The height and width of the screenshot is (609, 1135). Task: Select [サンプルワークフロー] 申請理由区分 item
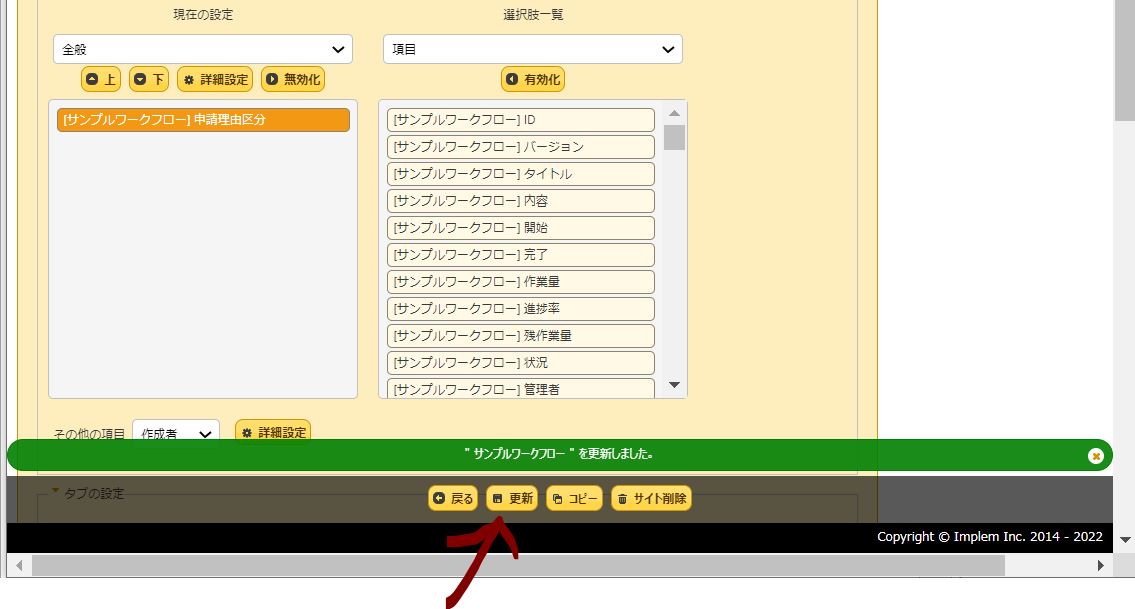point(203,119)
